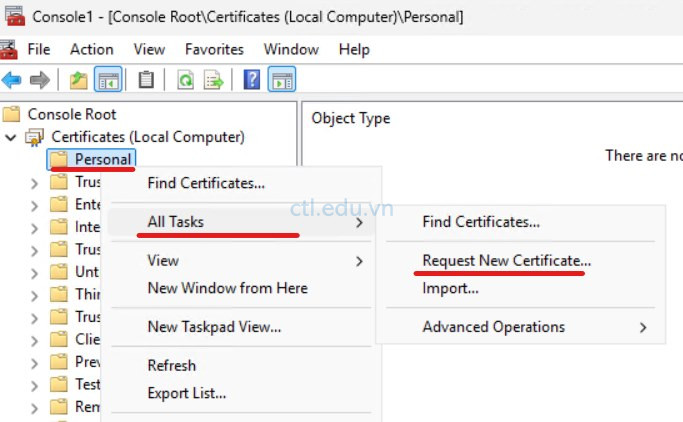
Task: Toggle the Show/Hide Console Tree icon
Action: pyautogui.click(x=108, y=80)
